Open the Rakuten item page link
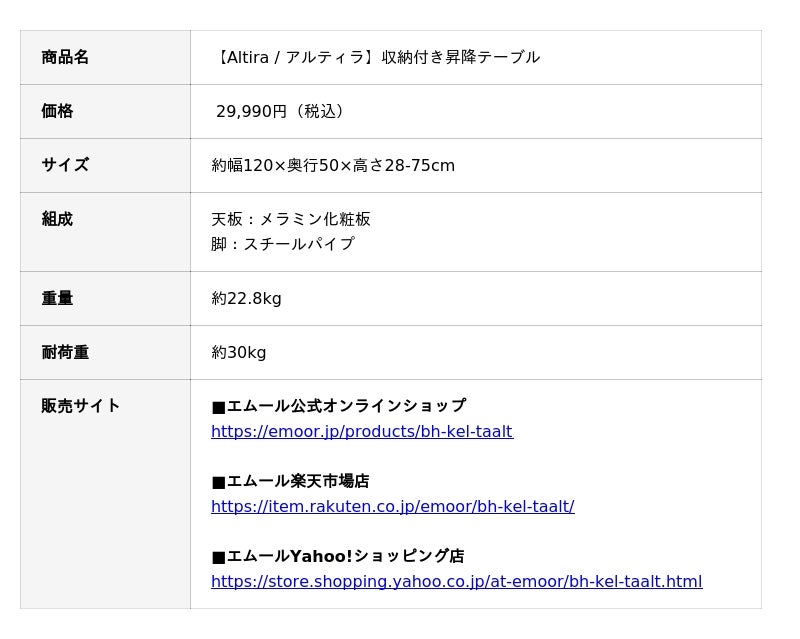This screenshot has height=639, width=800. pos(392,507)
